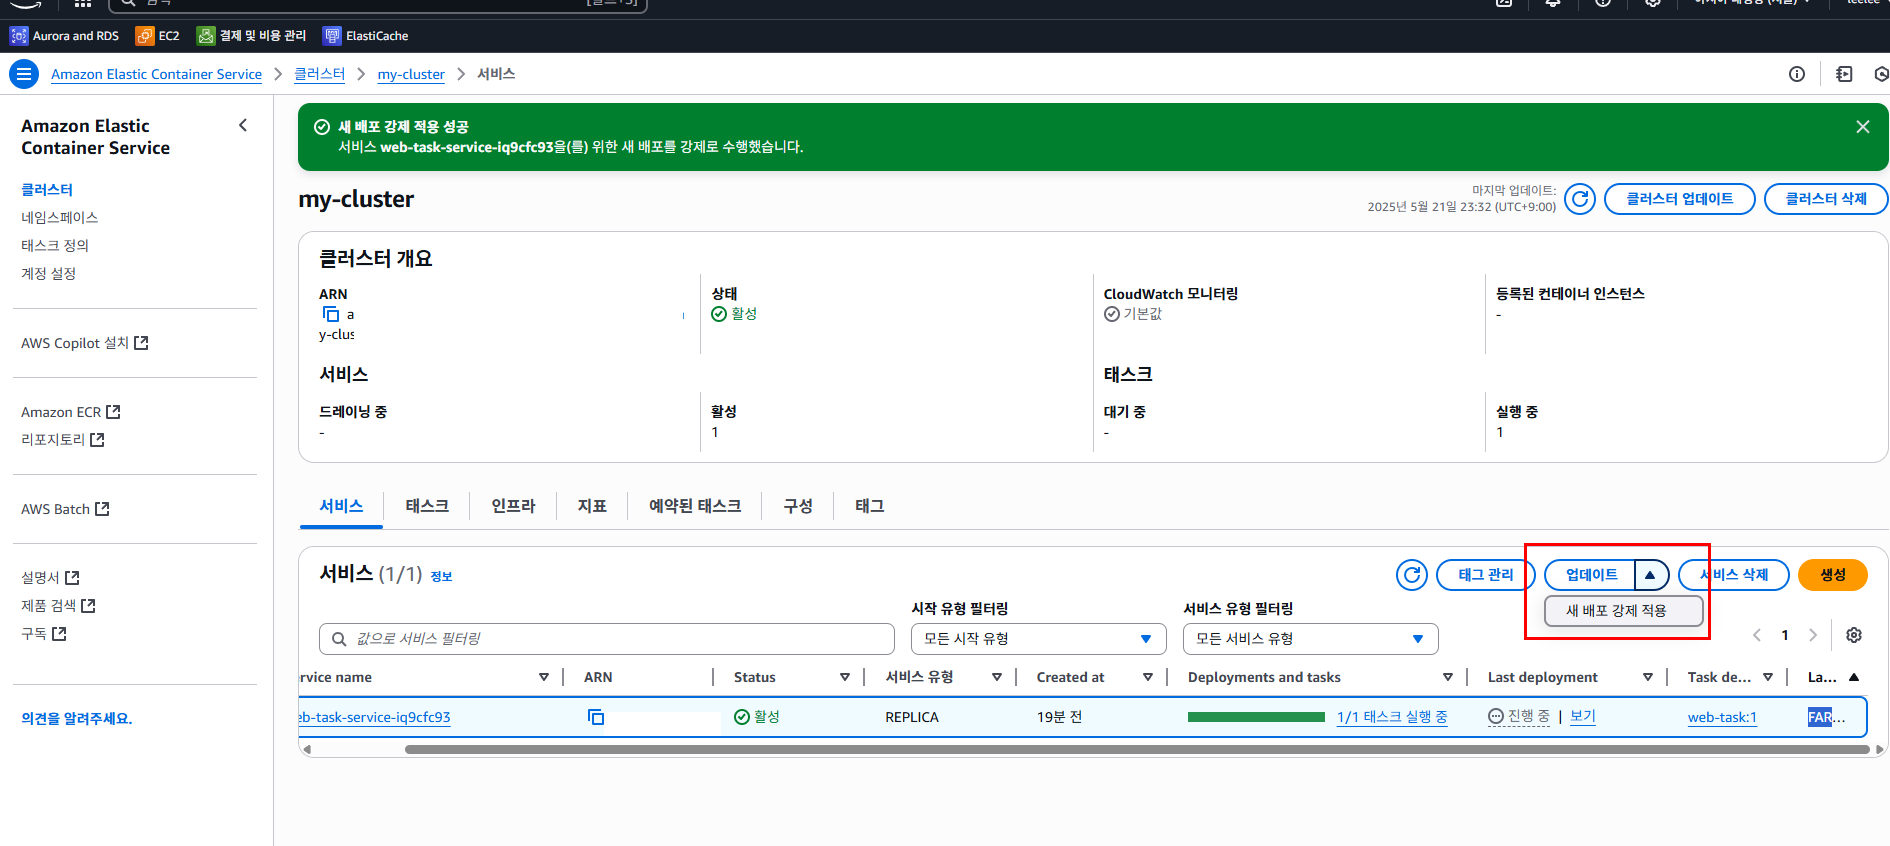Toggle the 업데이트 dropdown arrow
The width and height of the screenshot is (1890, 846).
coord(1651,575)
